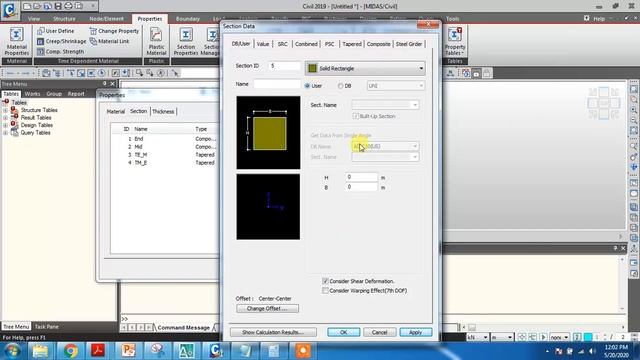Click the Change Property command
Screen dimensions: 640x360
[x=114, y=31]
